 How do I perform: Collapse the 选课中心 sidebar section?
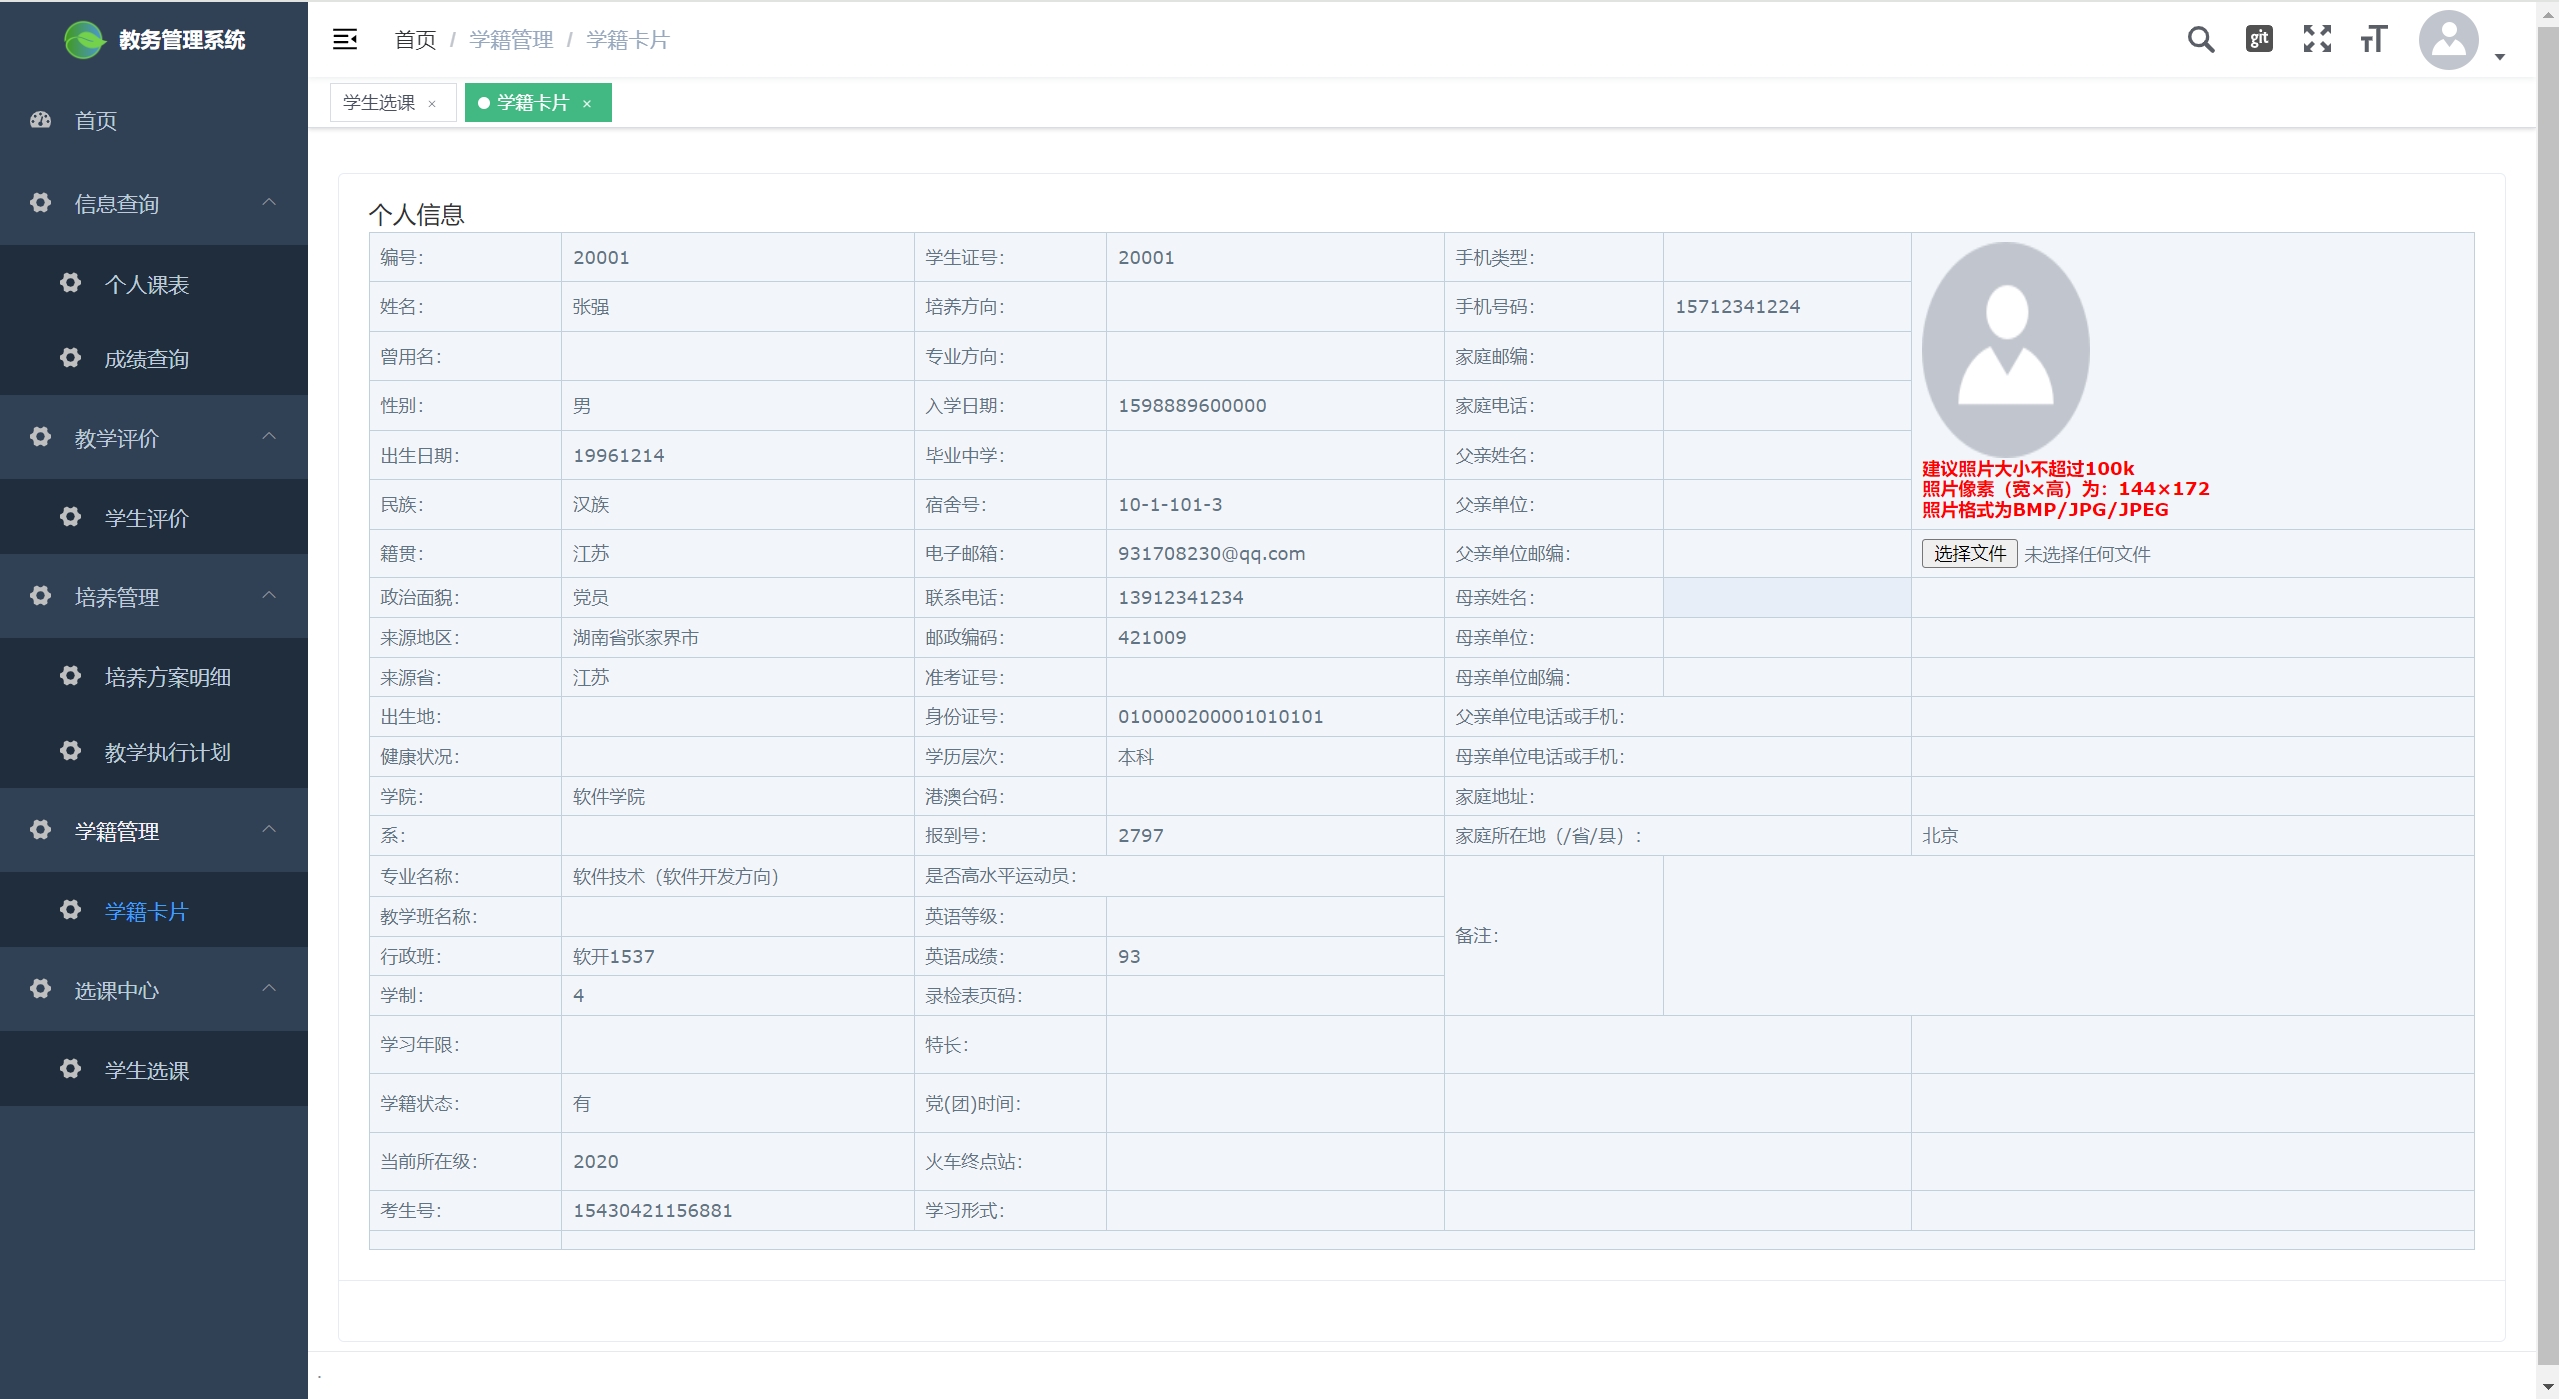(268, 989)
